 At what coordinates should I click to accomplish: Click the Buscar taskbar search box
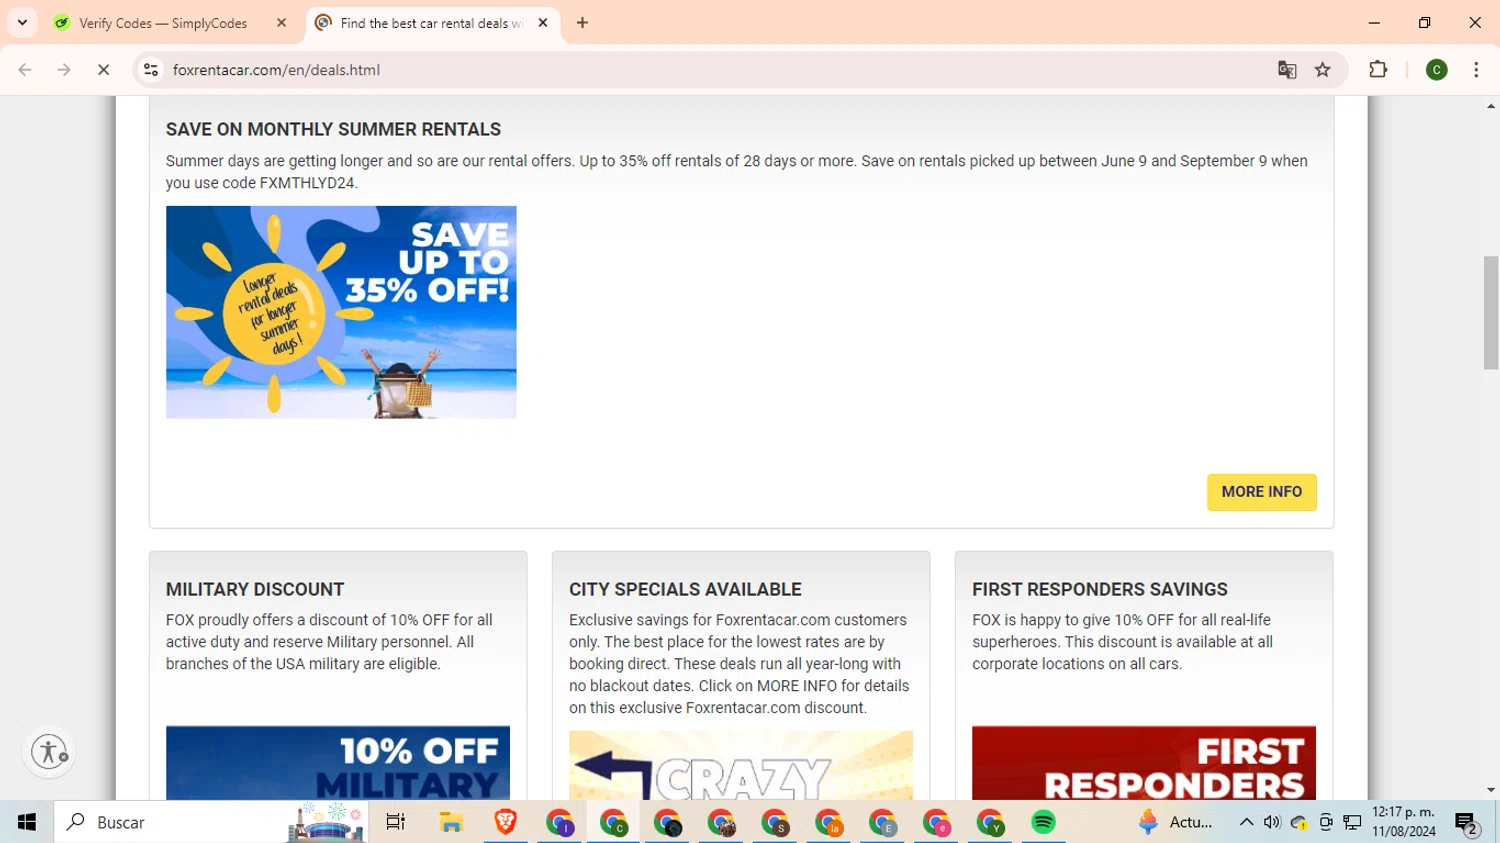pyautogui.click(x=212, y=822)
